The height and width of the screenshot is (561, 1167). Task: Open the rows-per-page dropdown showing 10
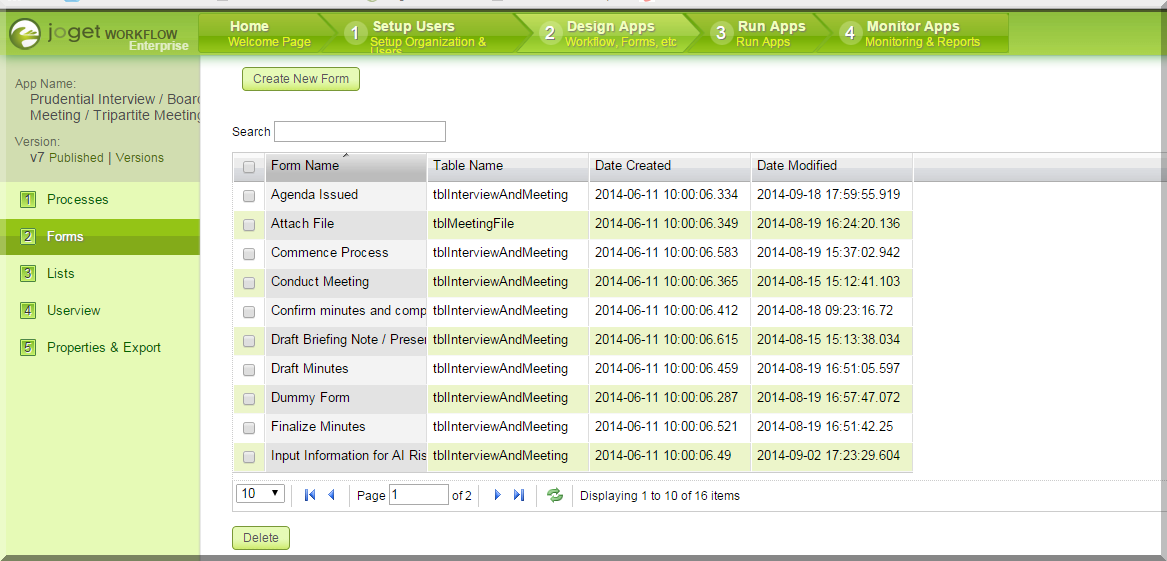click(x=261, y=494)
